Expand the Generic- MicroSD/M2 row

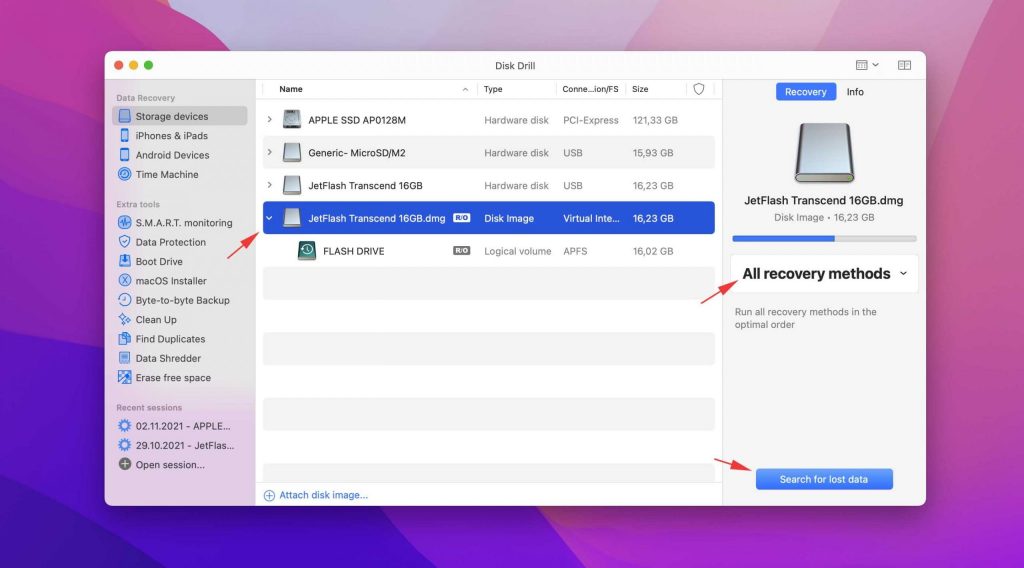coord(269,152)
